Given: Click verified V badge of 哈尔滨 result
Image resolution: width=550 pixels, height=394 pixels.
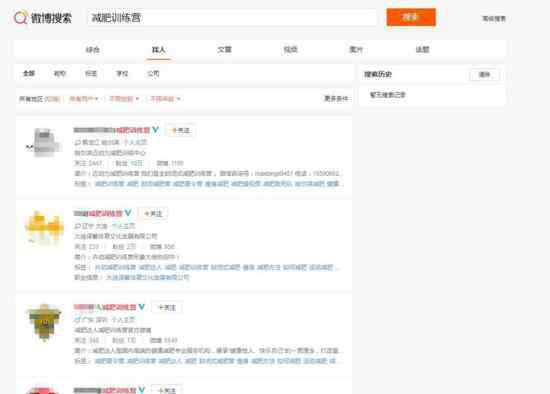Looking at the screenshot, I should [155, 130].
